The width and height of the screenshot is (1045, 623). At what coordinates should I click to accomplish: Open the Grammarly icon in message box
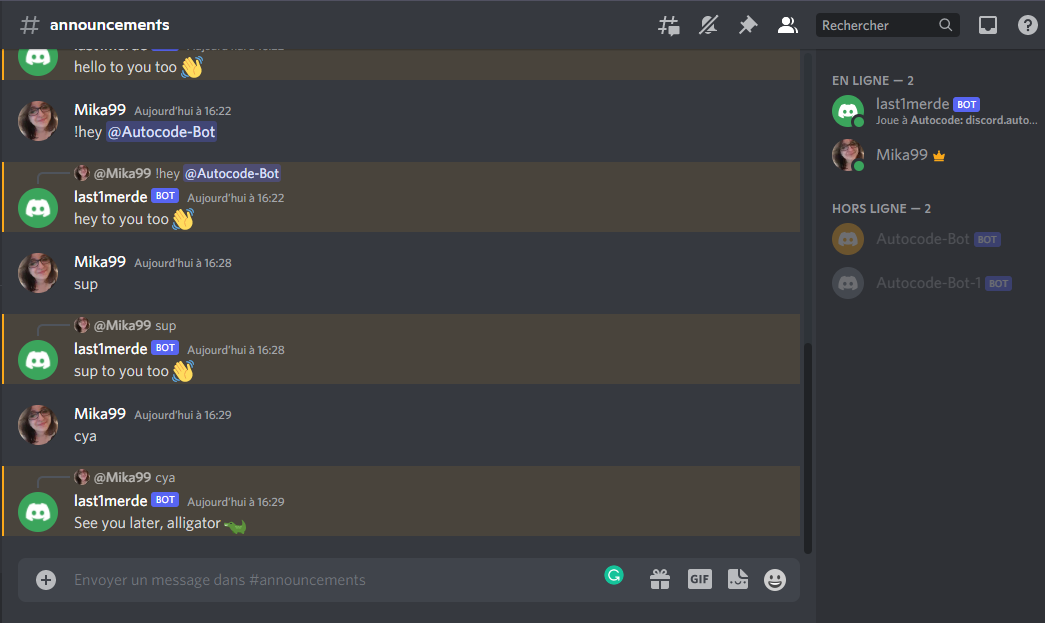(x=614, y=574)
